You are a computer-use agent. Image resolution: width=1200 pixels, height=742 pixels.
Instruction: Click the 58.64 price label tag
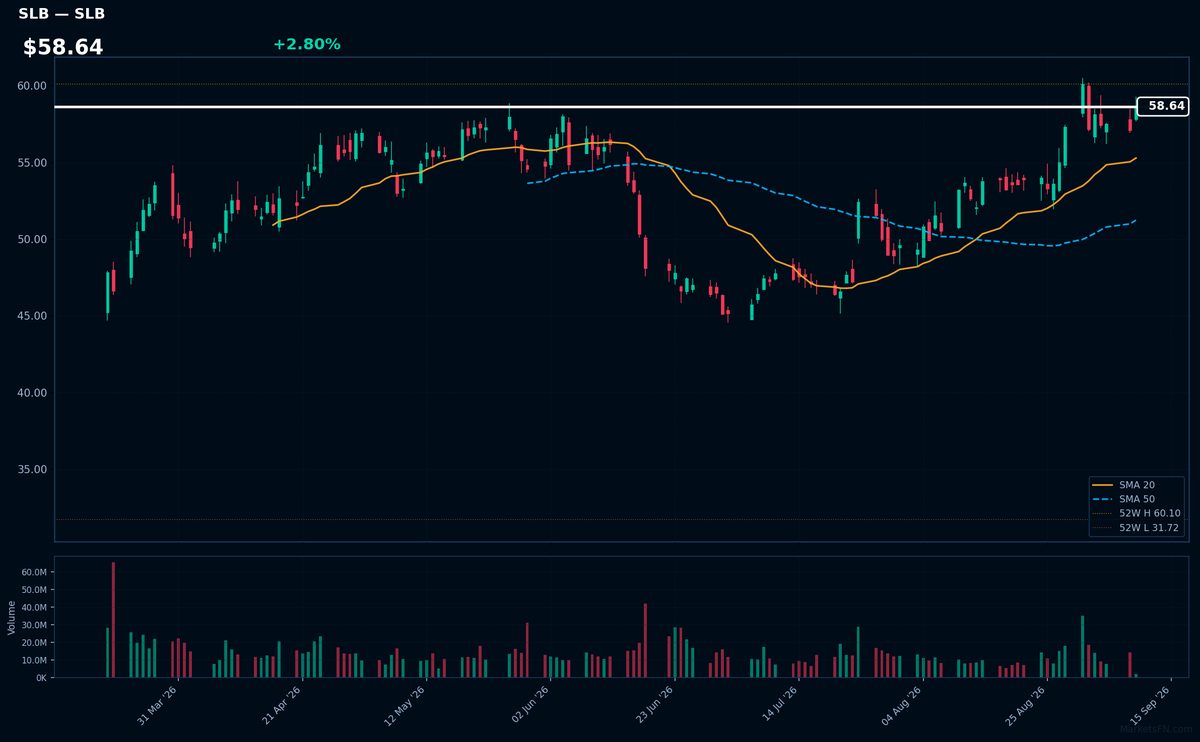tap(1163, 106)
